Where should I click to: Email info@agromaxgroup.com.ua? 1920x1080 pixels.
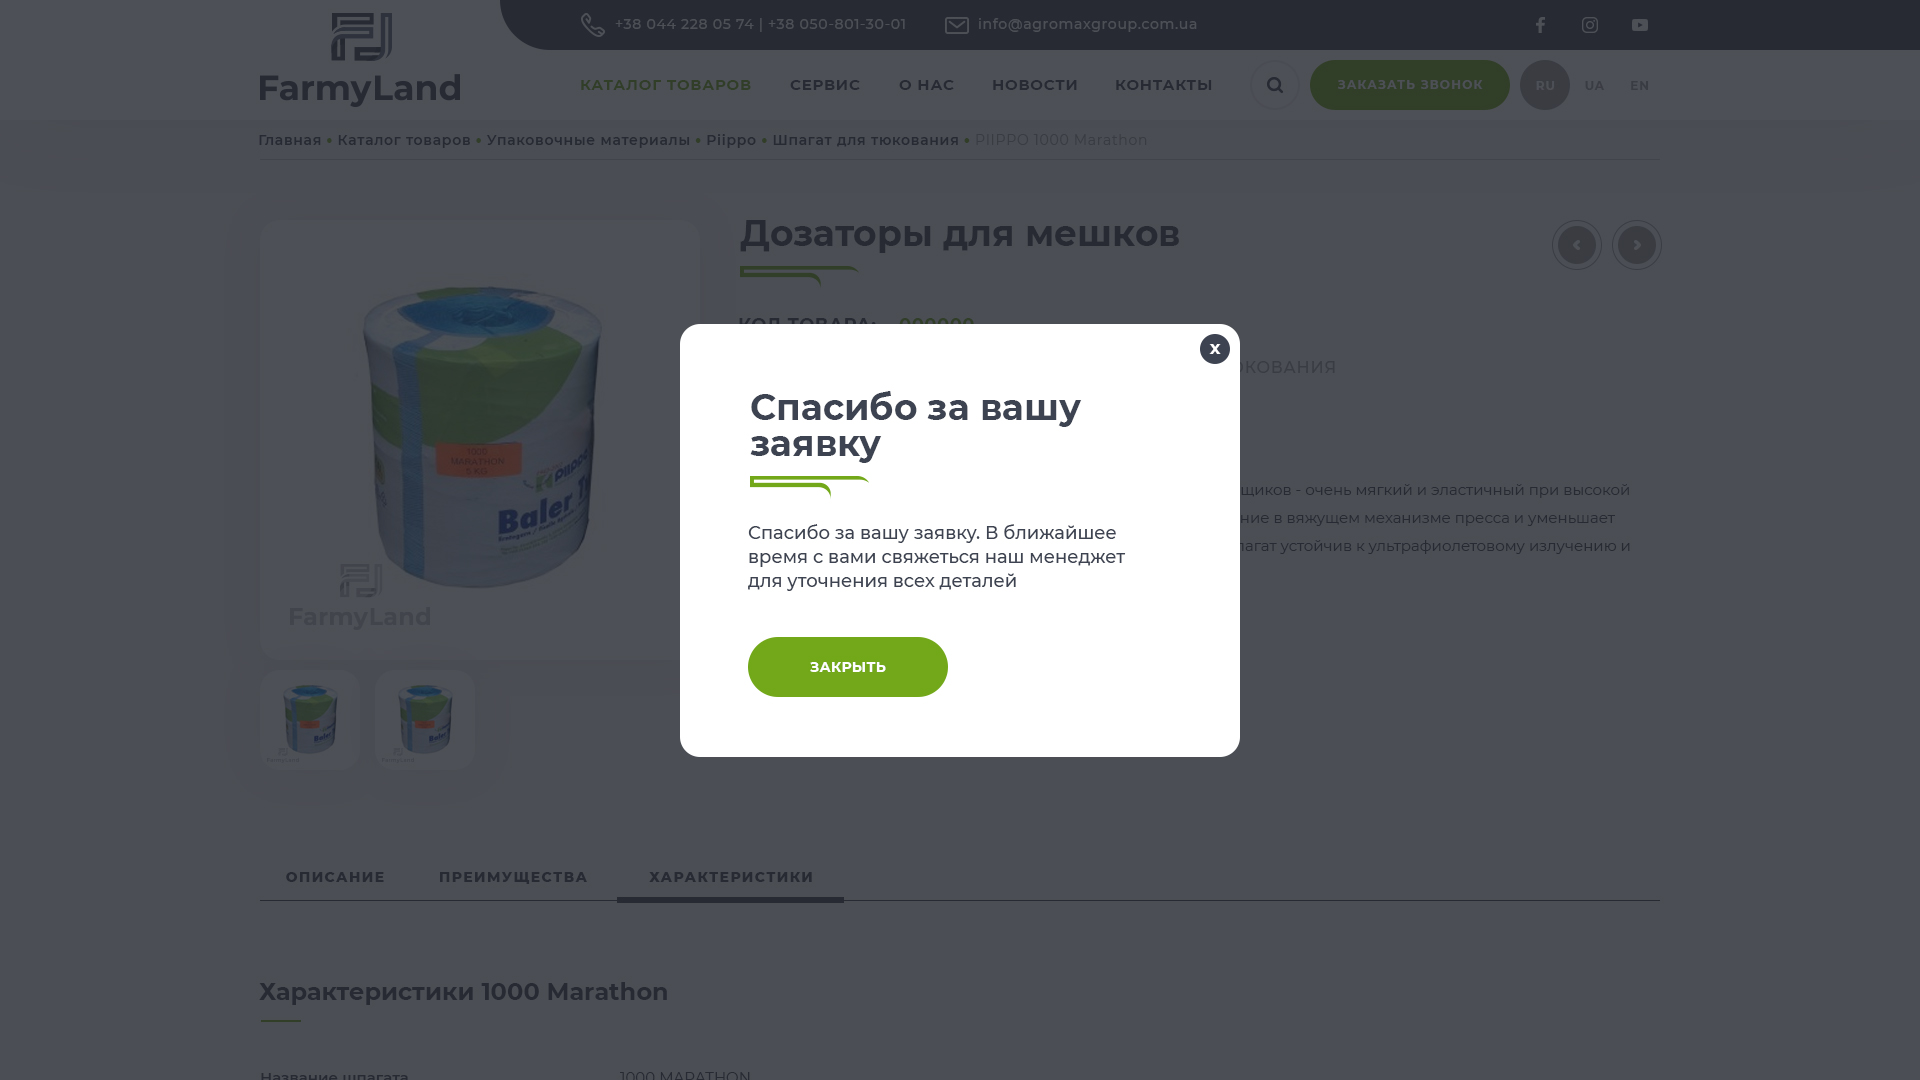click(x=1087, y=24)
